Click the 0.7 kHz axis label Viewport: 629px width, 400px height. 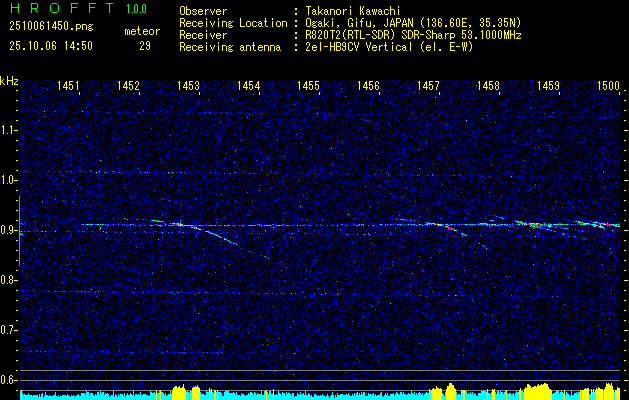(8, 330)
